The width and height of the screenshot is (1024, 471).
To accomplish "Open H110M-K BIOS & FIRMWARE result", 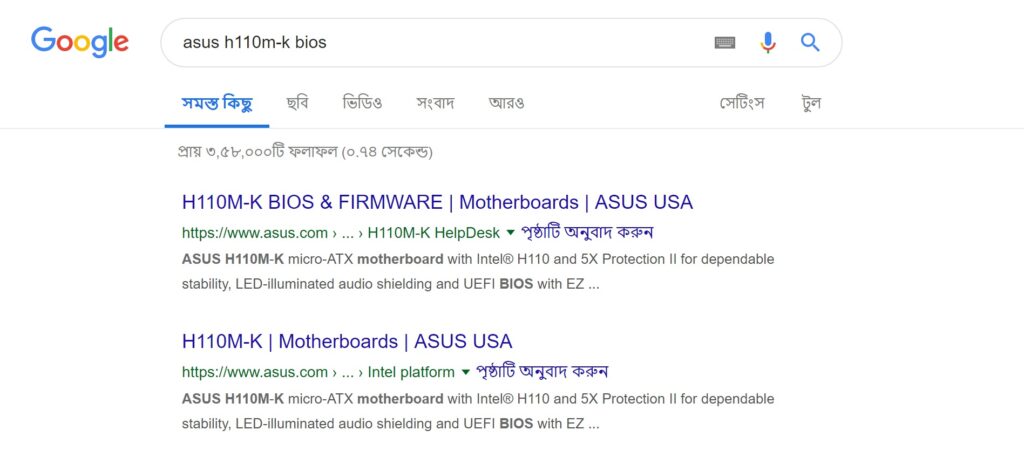I will click(437, 202).
